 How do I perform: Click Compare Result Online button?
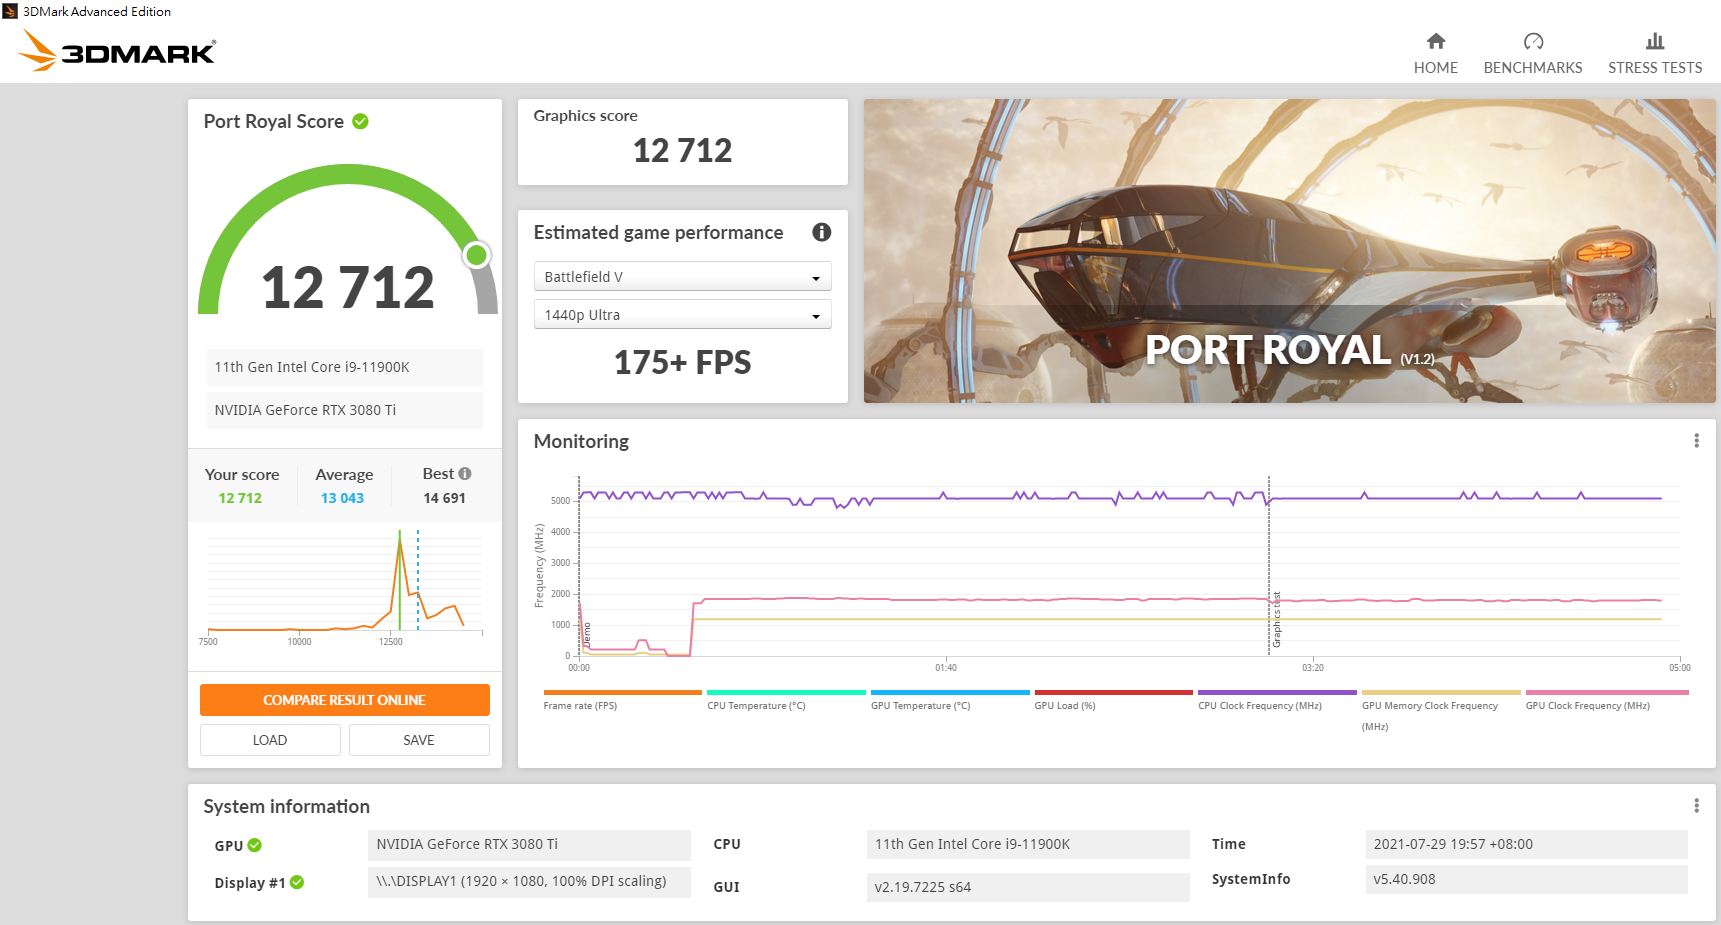click(345, 700)
